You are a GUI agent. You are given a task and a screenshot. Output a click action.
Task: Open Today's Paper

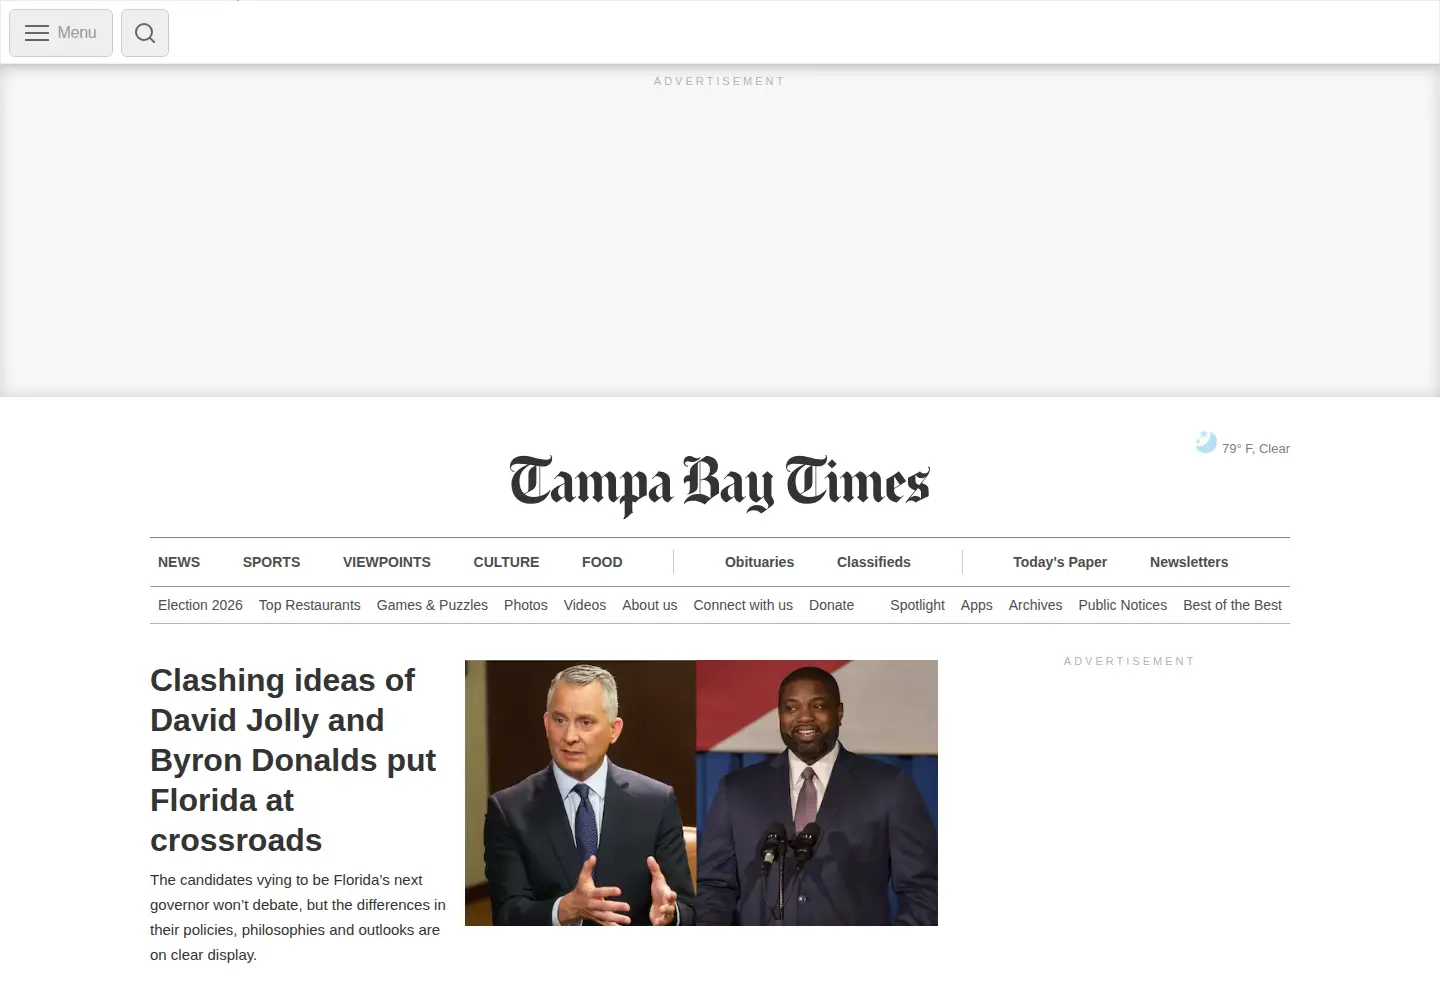point(1060,562)
